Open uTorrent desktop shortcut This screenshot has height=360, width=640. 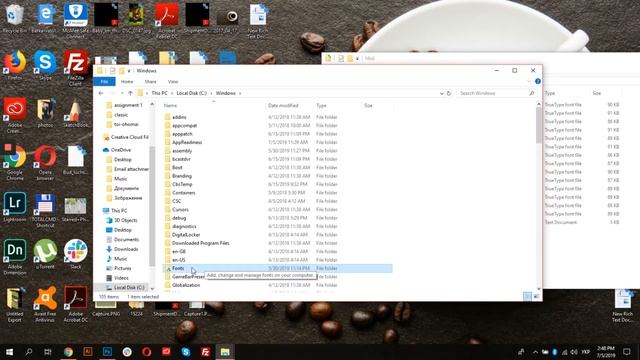click(x=45, y=254)
